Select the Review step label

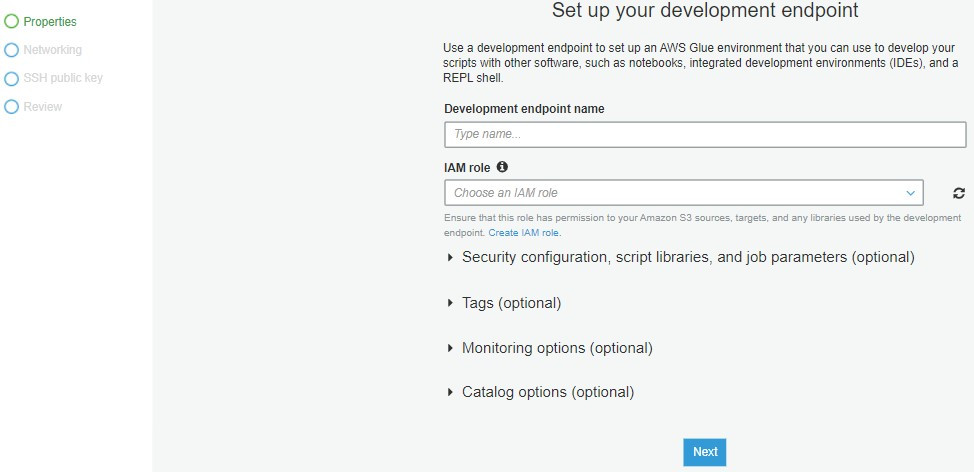pos(43,106)
